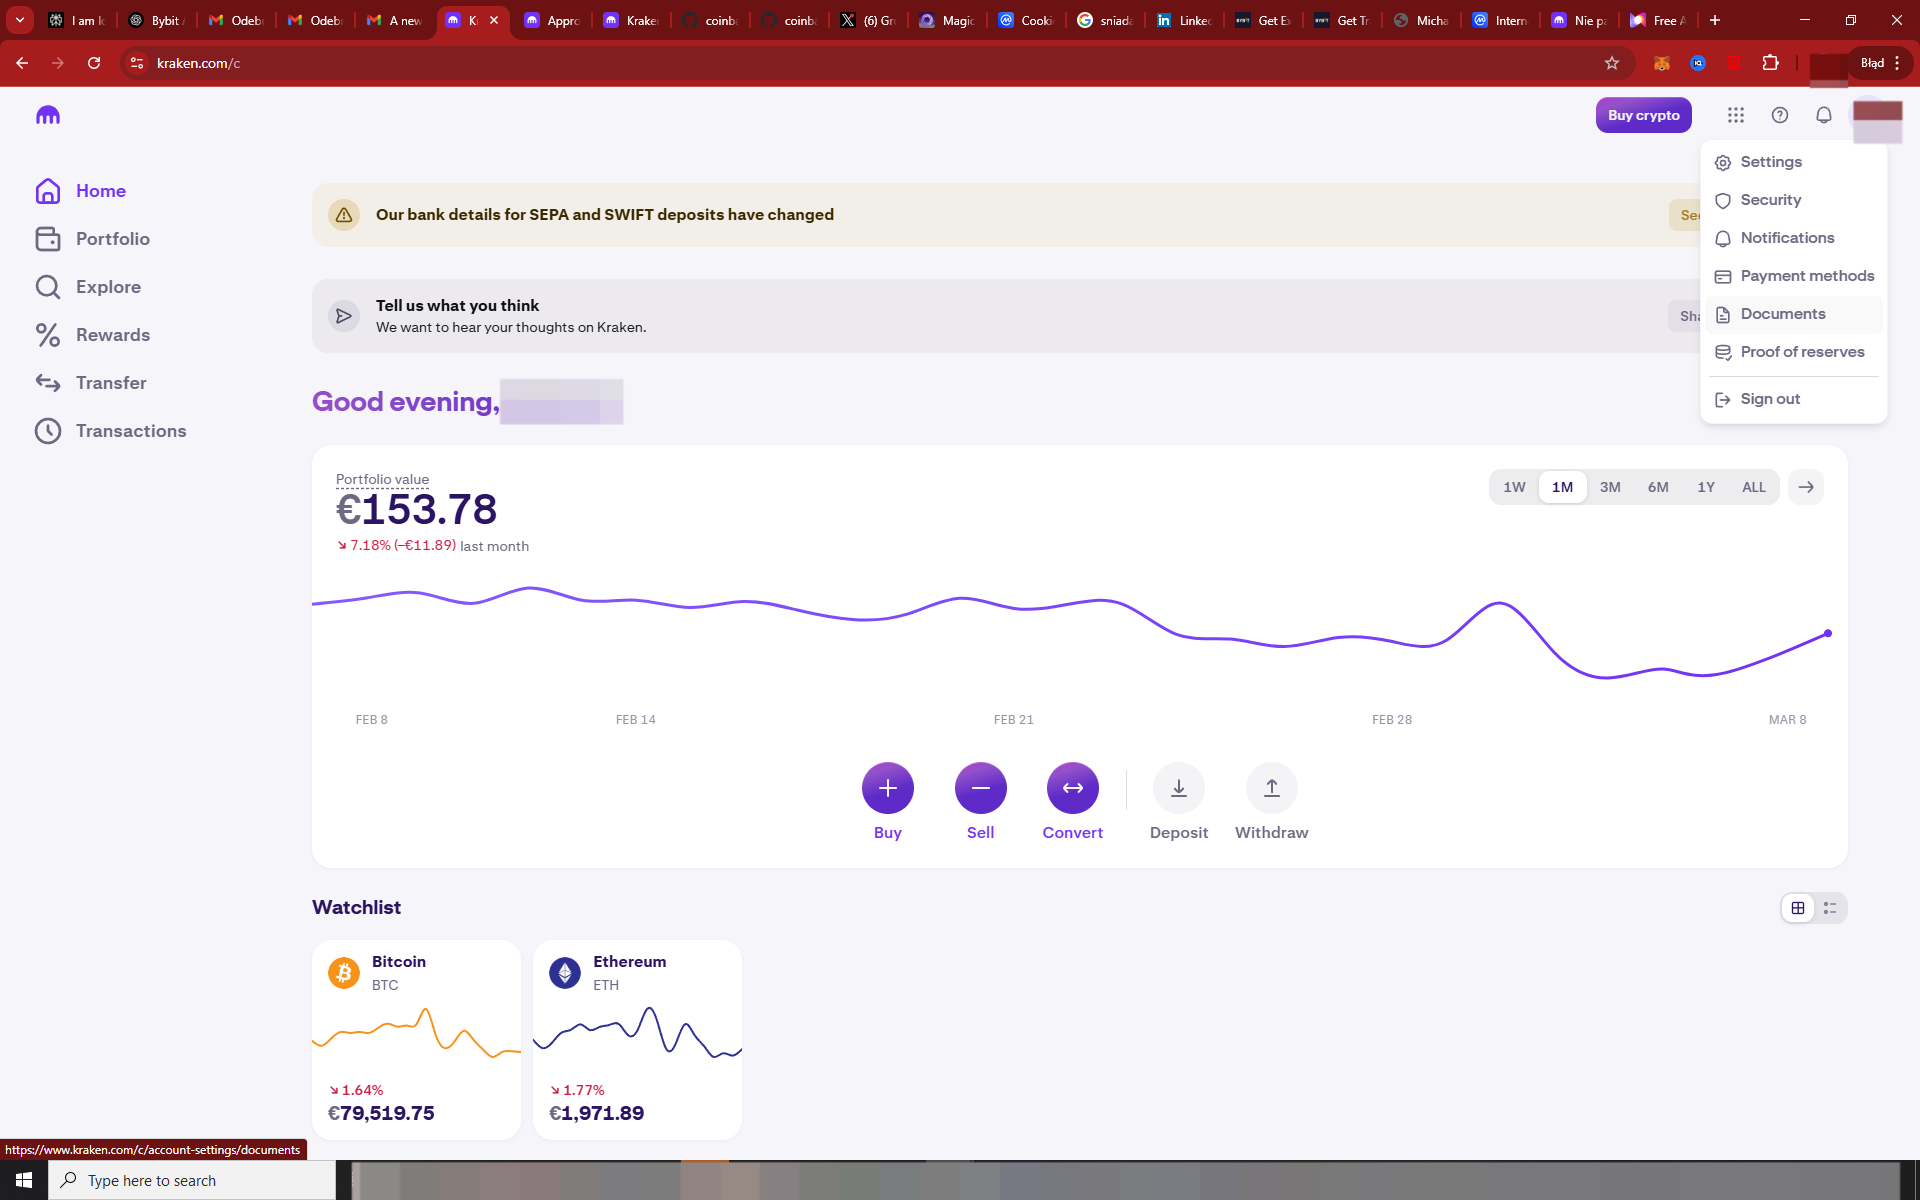Click the Windows Start button
The width and height of the screenshot is (1920, 1200).
click(24, 1180)
